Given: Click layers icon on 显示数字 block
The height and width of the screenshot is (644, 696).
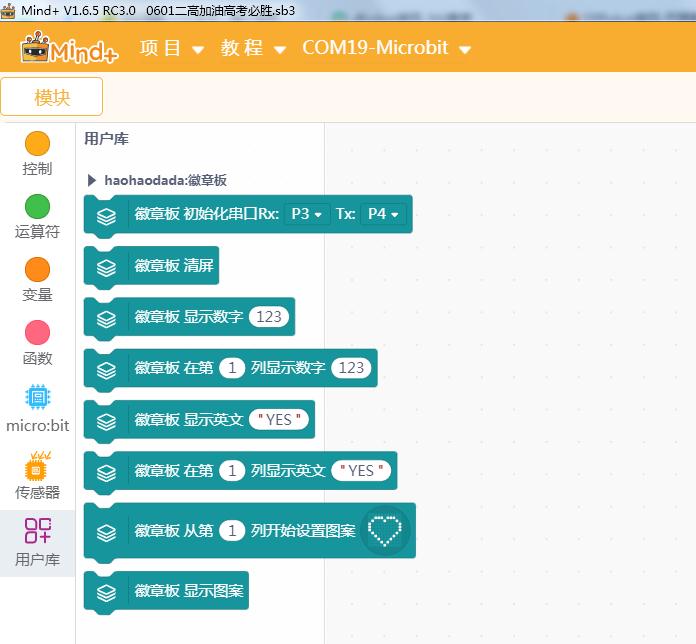Looking at the screenshot, I should (x=107, y=319).
